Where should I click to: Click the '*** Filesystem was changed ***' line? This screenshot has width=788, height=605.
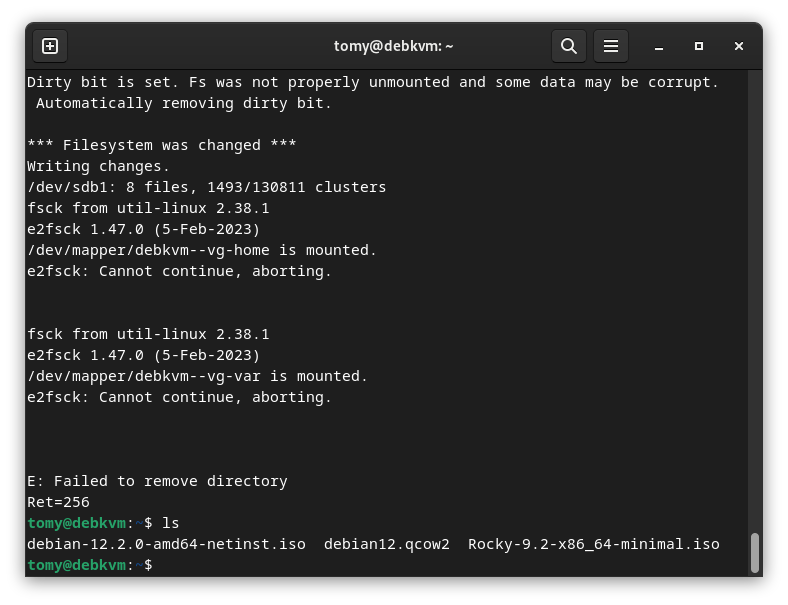click(161, 145)
